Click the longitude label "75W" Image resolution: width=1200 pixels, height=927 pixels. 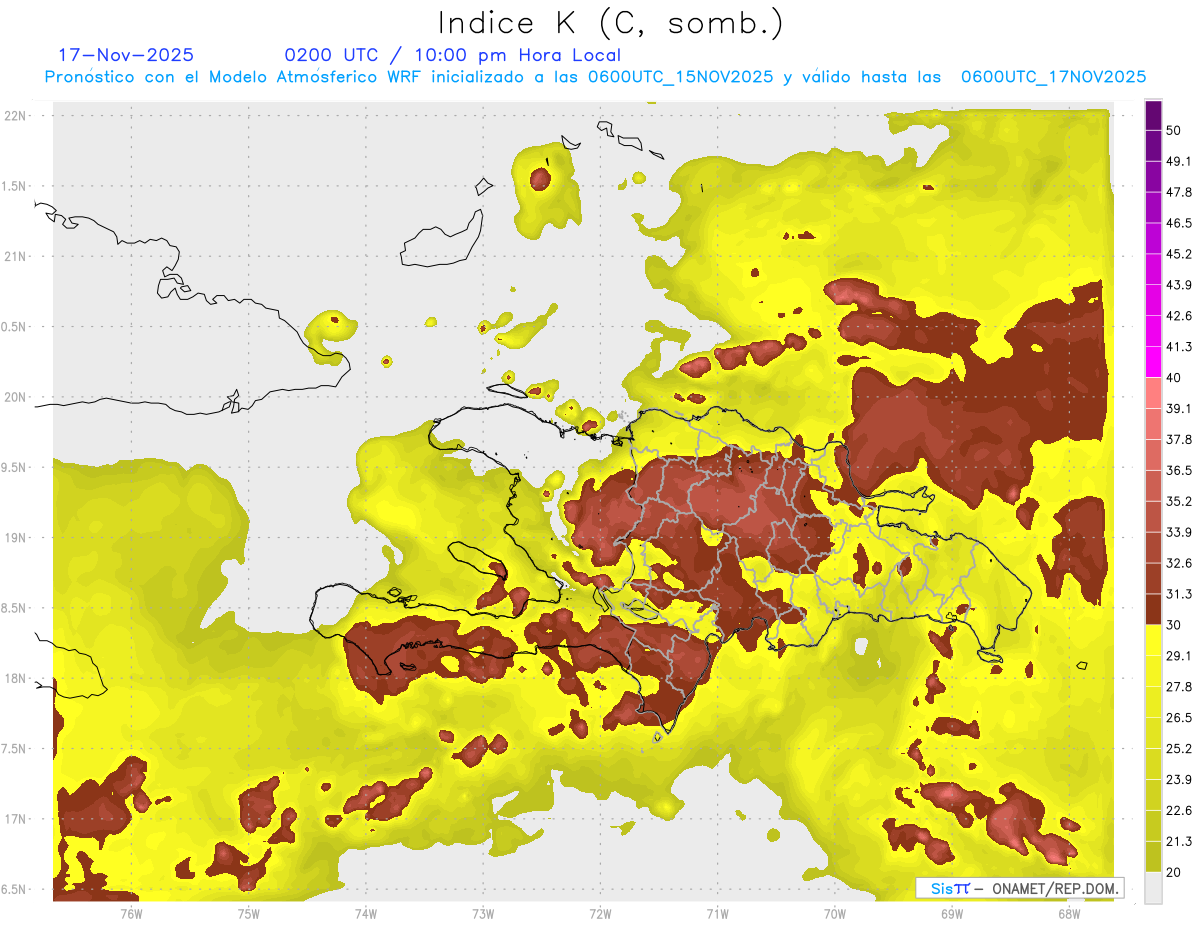[249, 914]
